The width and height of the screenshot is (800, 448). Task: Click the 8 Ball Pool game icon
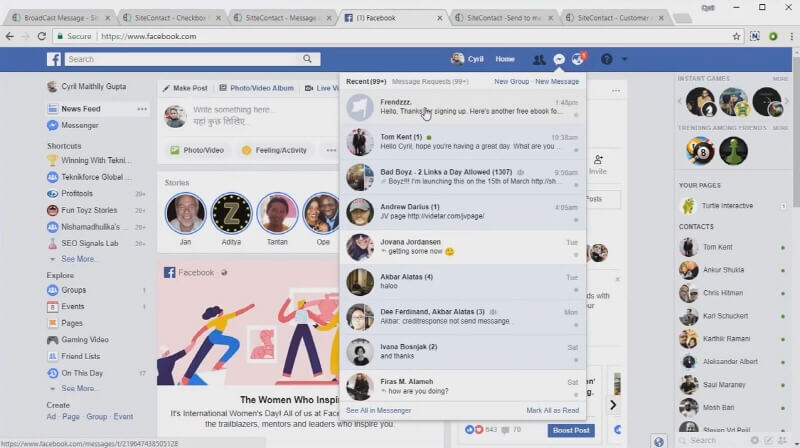point(699,151)
